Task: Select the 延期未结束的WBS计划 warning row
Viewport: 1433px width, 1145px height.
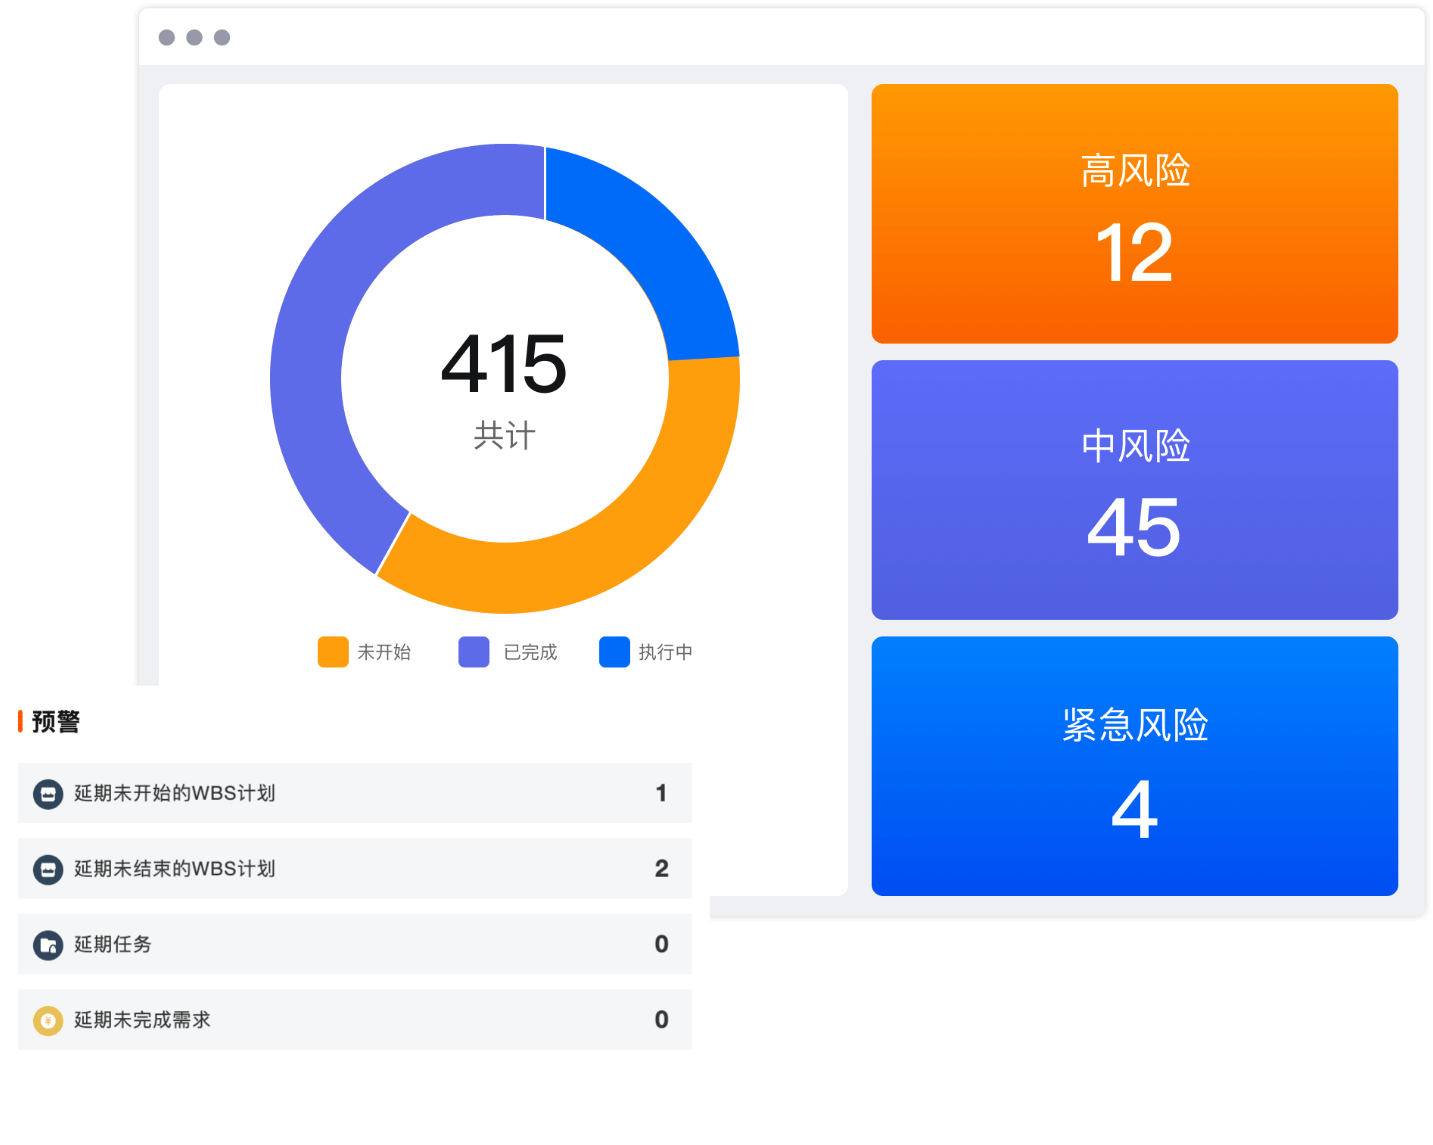Action: point(354,869)
